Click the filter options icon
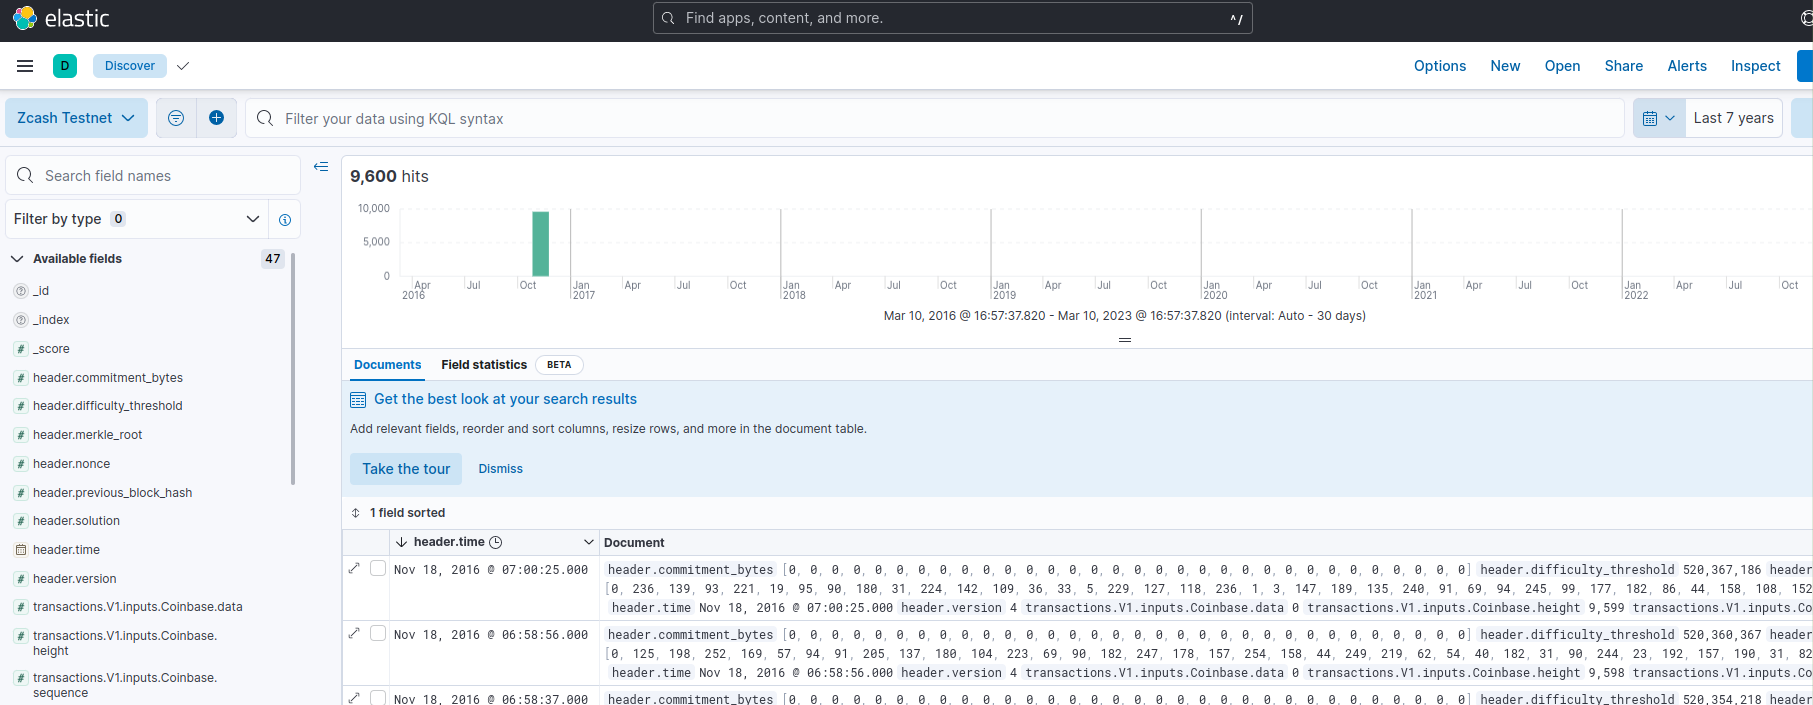Screen dimensions: 1813x705 [176, 118]
